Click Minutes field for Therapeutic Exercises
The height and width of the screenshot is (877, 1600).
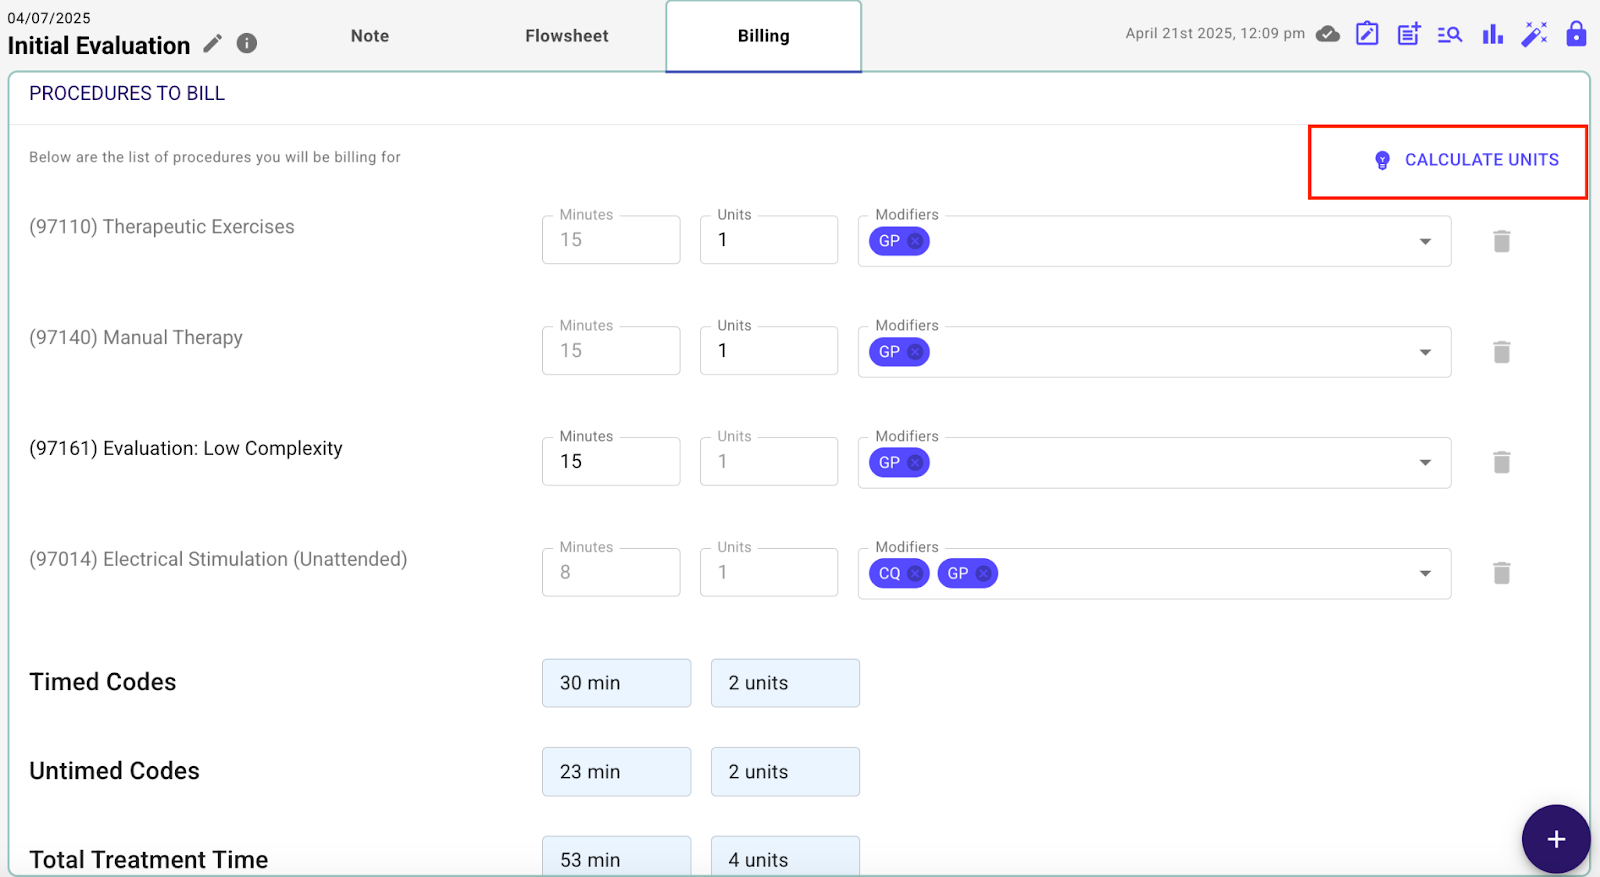(611, 240)
